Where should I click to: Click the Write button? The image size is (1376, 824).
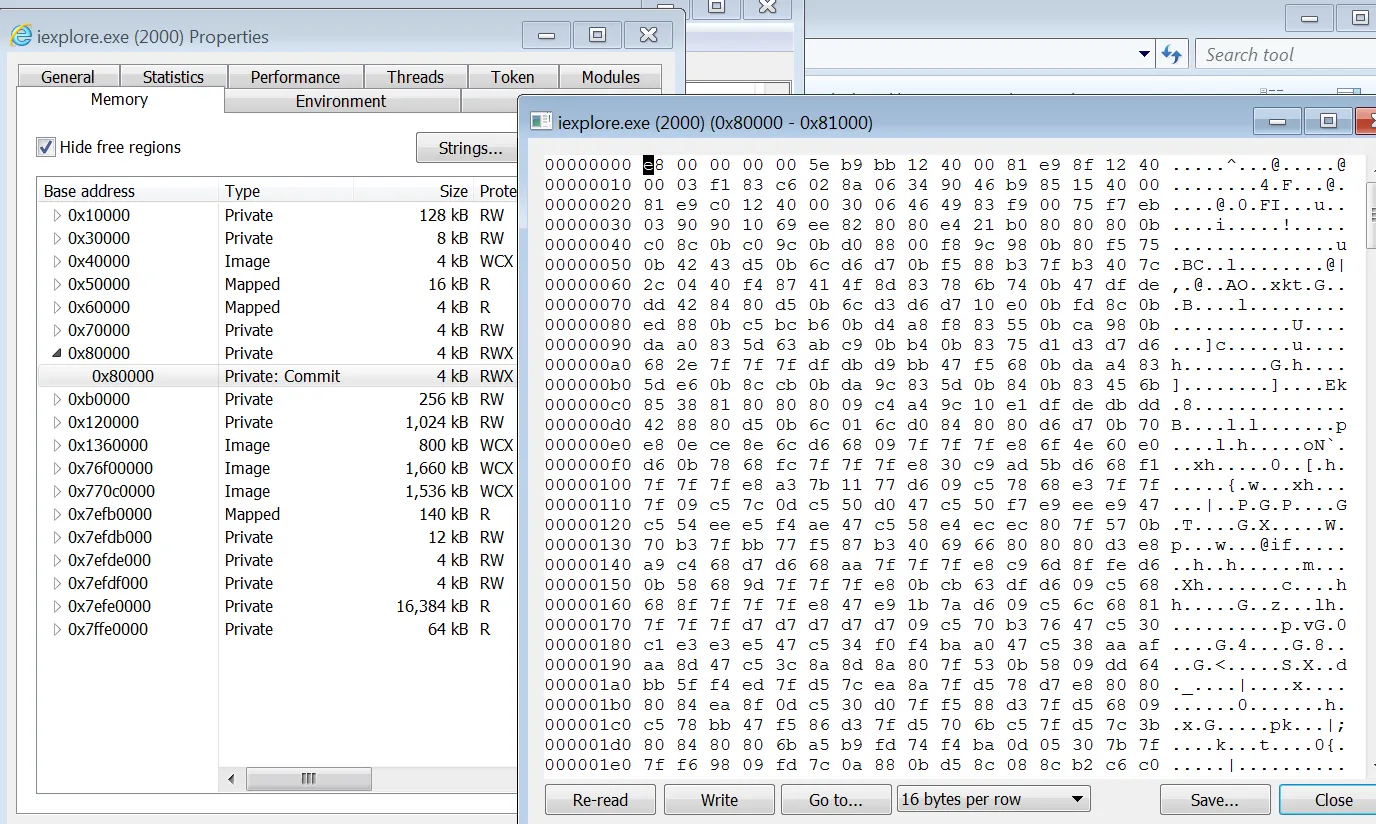[719, 799]
